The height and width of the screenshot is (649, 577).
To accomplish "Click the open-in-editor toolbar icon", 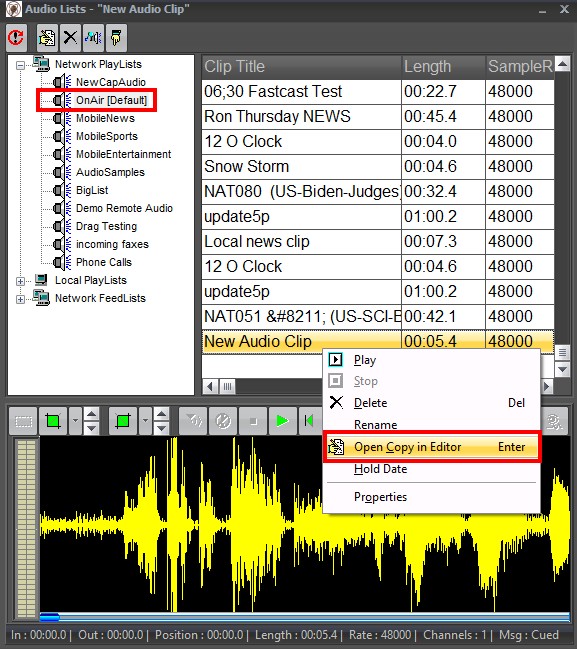I will (47, 38).
